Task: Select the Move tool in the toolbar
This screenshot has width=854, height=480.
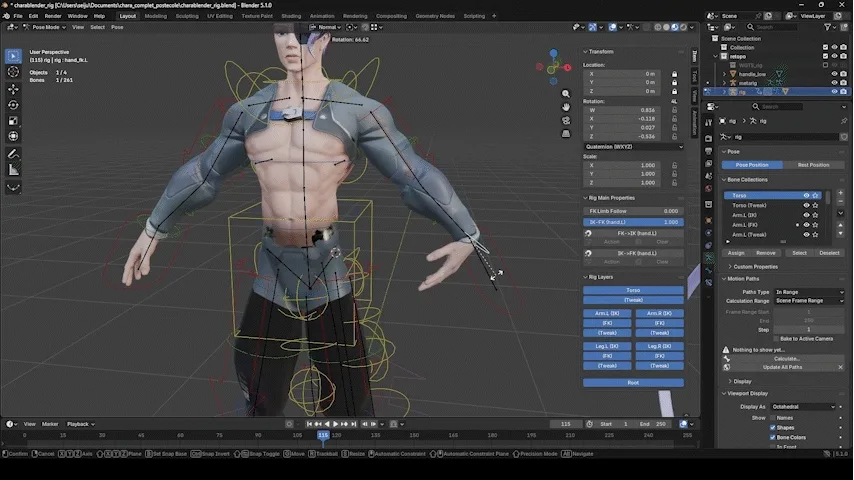Action: (13, 88)
